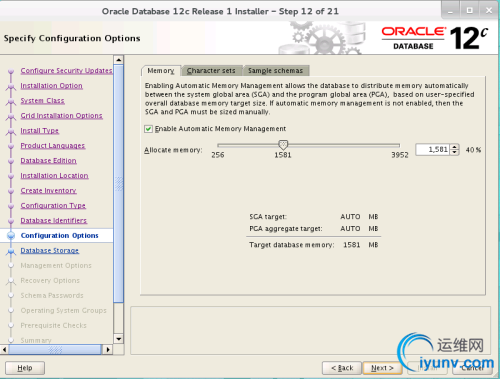Go to Installation Option step
Image resolution: width=500 pixels, height=379 pixels.
click(x=51, y=86)
